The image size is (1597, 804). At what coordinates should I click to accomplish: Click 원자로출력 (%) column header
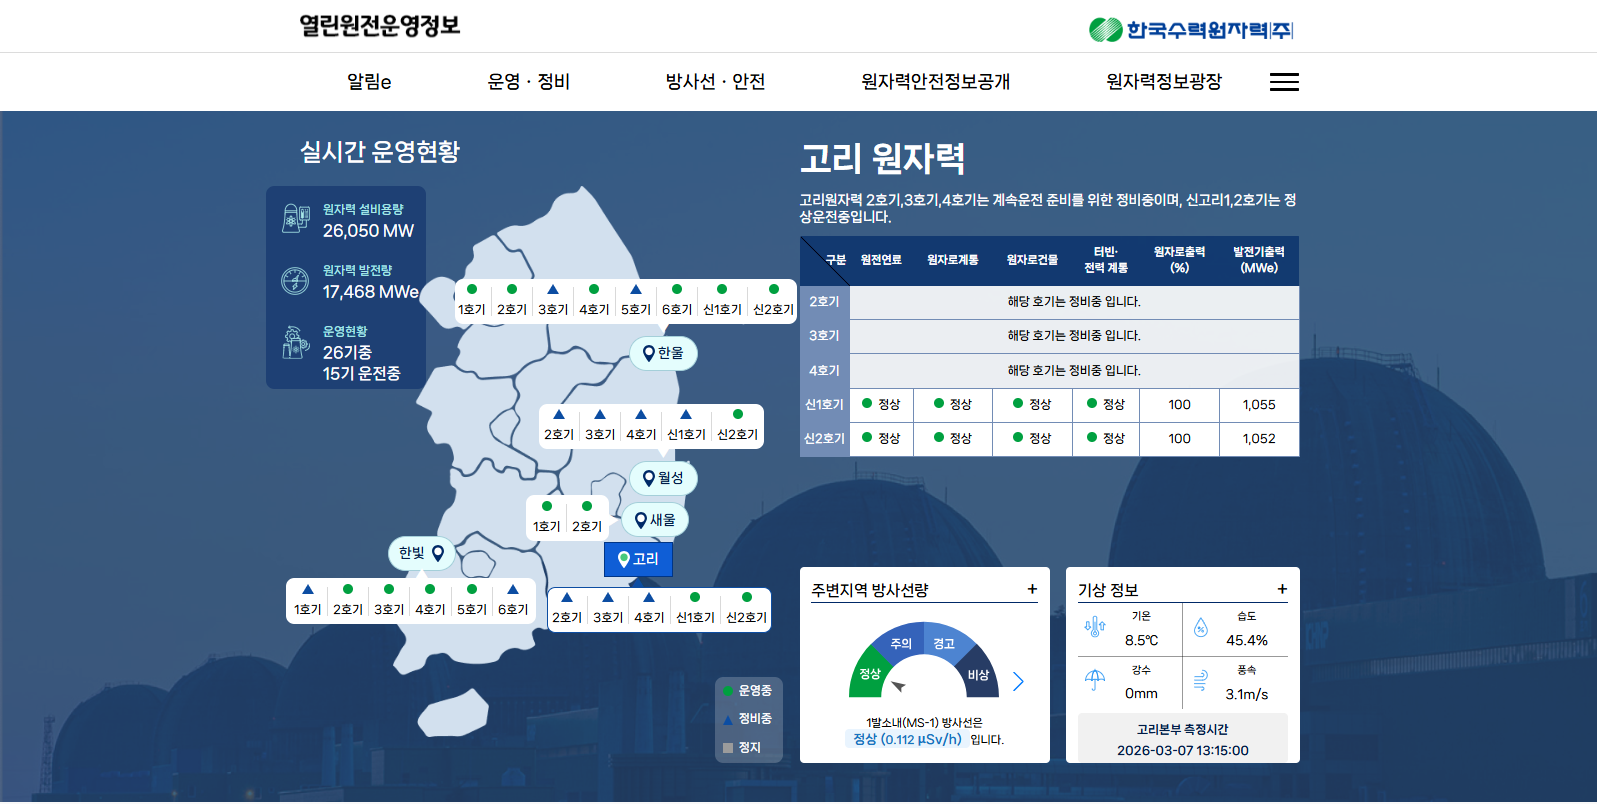coord(1179,260)
